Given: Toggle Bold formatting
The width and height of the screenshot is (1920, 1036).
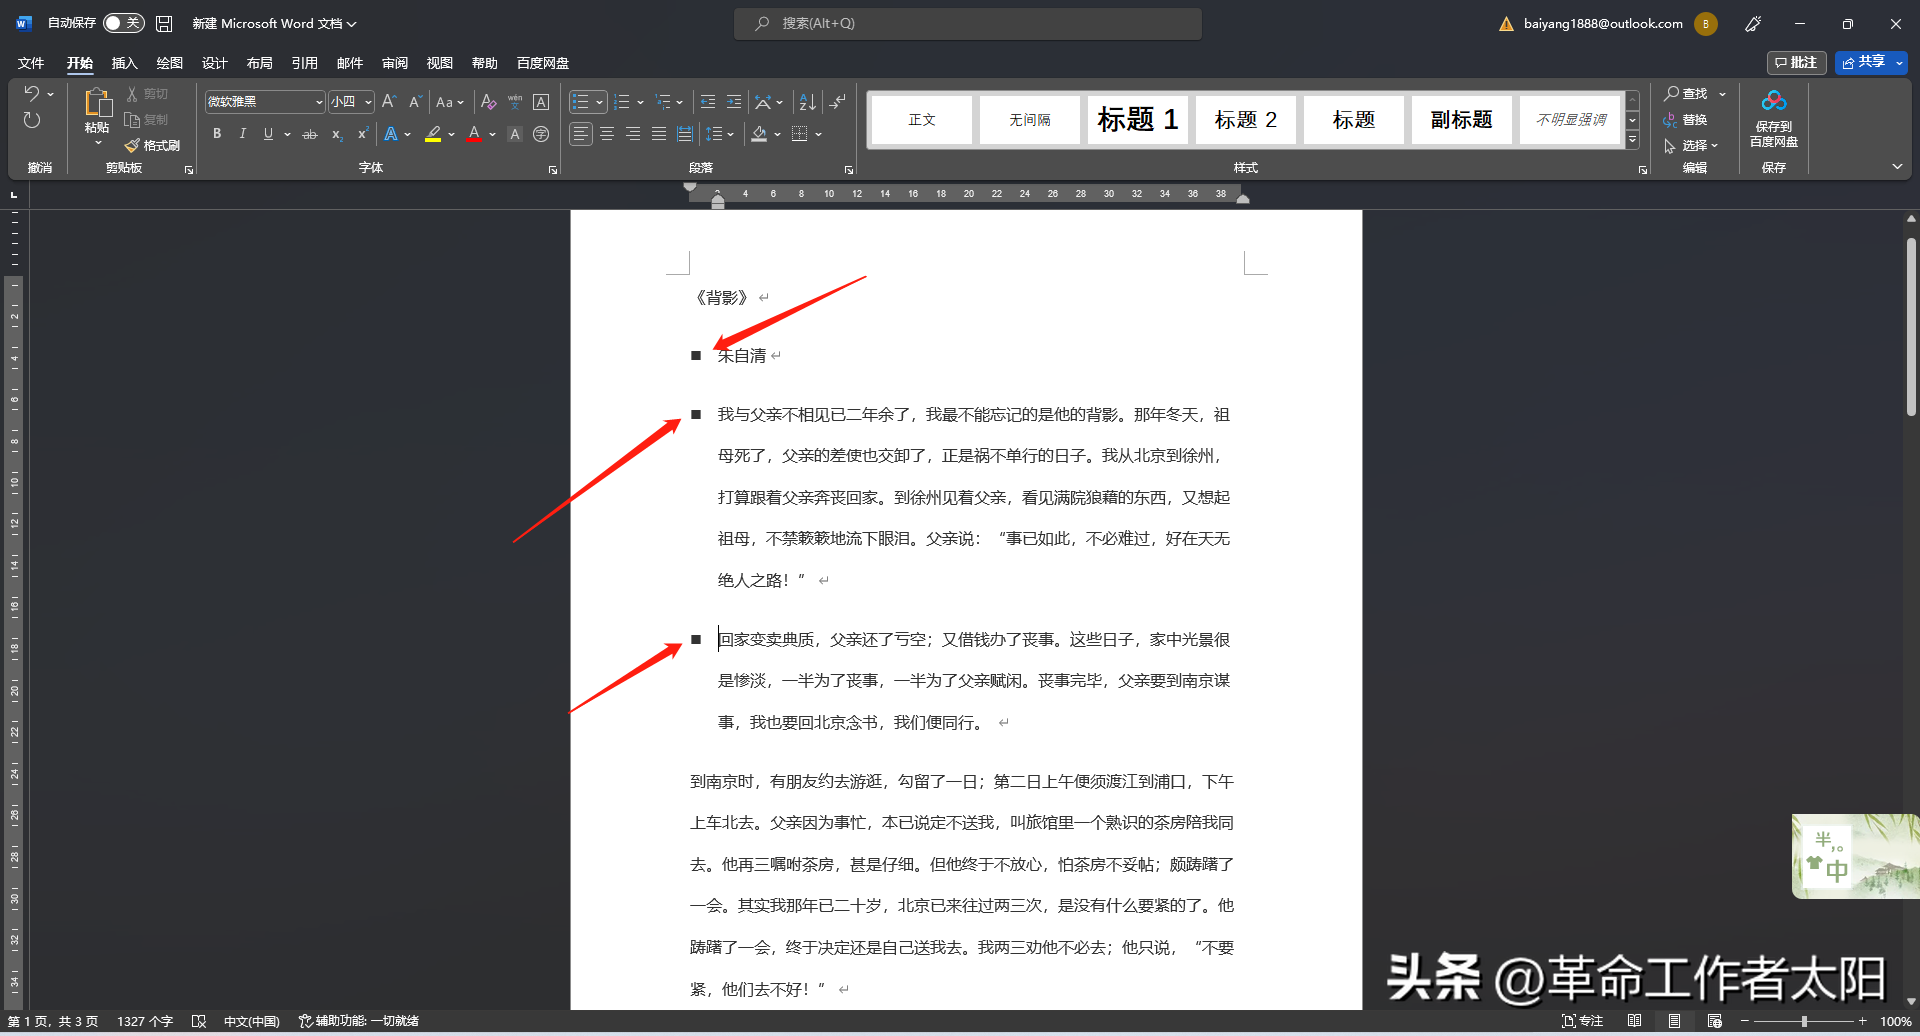Looking at the screenshot, I should tap(217, 134).
